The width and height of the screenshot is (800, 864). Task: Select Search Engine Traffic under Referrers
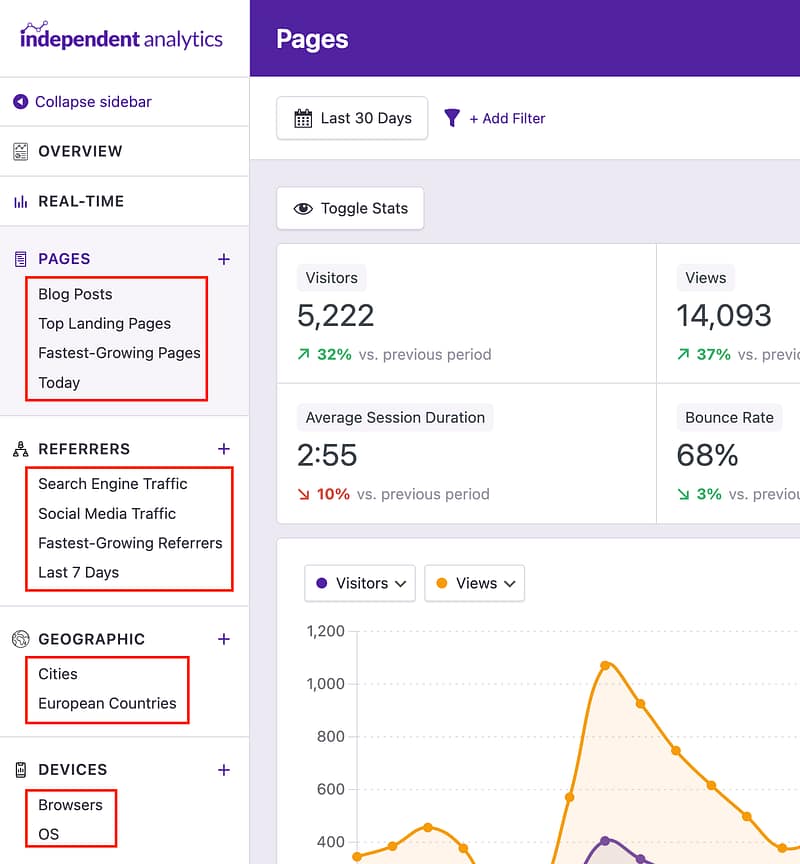112,483
